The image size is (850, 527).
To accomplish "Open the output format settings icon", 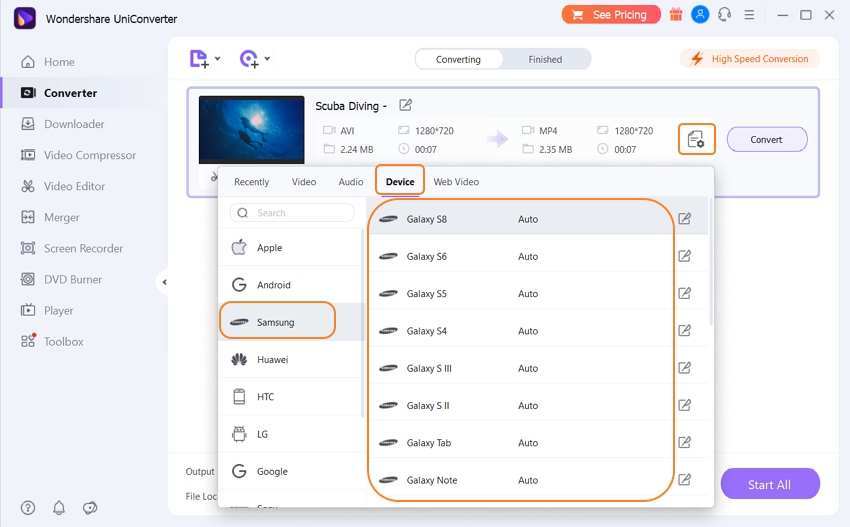I will (697, 139).
